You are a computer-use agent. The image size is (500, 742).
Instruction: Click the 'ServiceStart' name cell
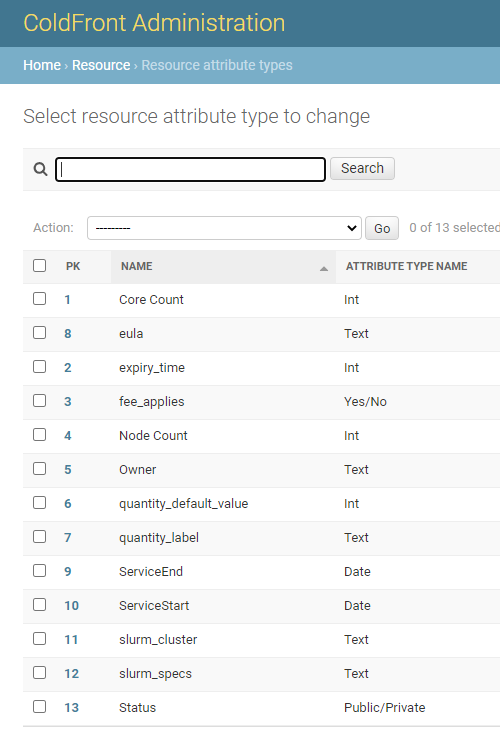point(154,606)
